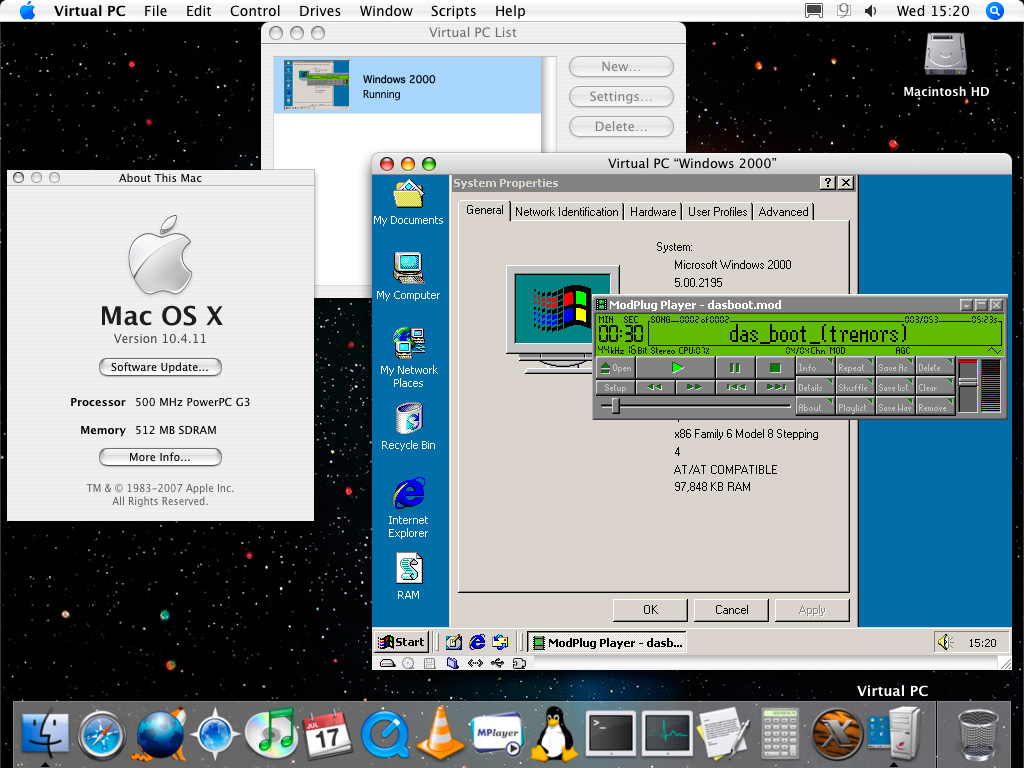The image size is (1024, 768).
Task: Switch to the Advanced tab
Action: click(783, 212)
